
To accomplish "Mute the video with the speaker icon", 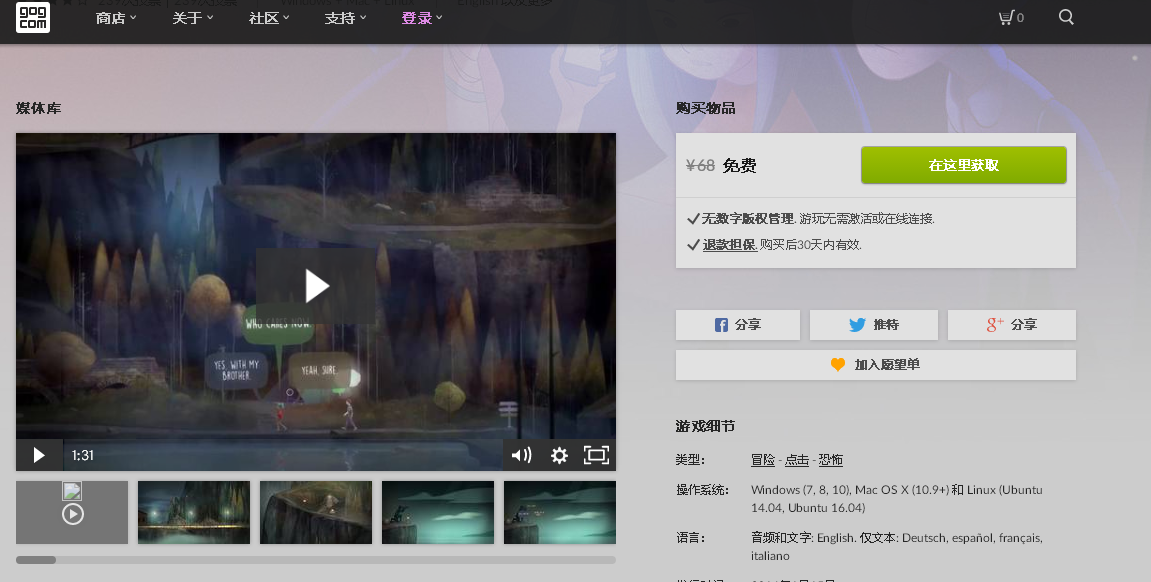I will point(521,455).
